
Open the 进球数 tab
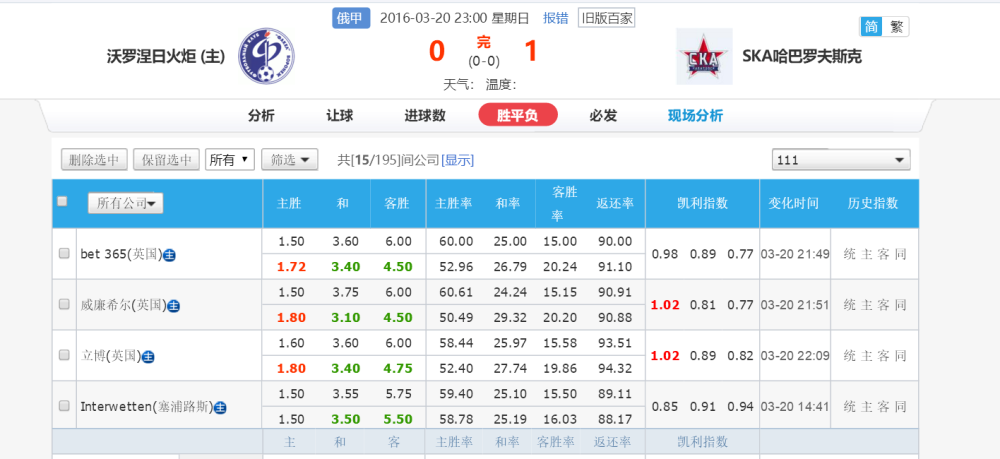425,116
